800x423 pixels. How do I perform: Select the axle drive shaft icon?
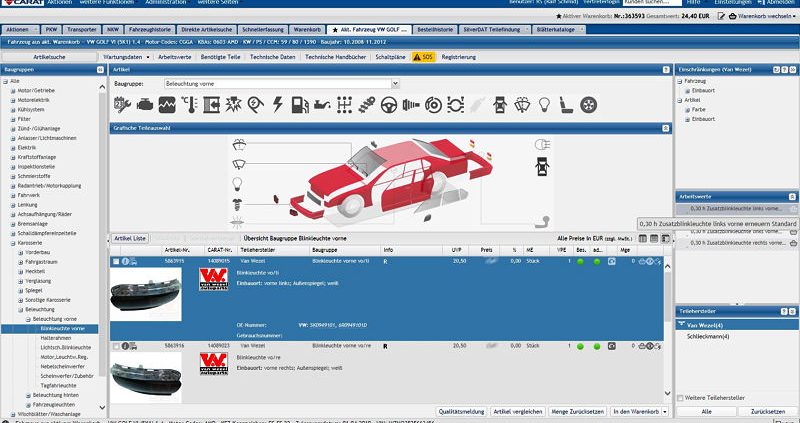coord(411,105)
